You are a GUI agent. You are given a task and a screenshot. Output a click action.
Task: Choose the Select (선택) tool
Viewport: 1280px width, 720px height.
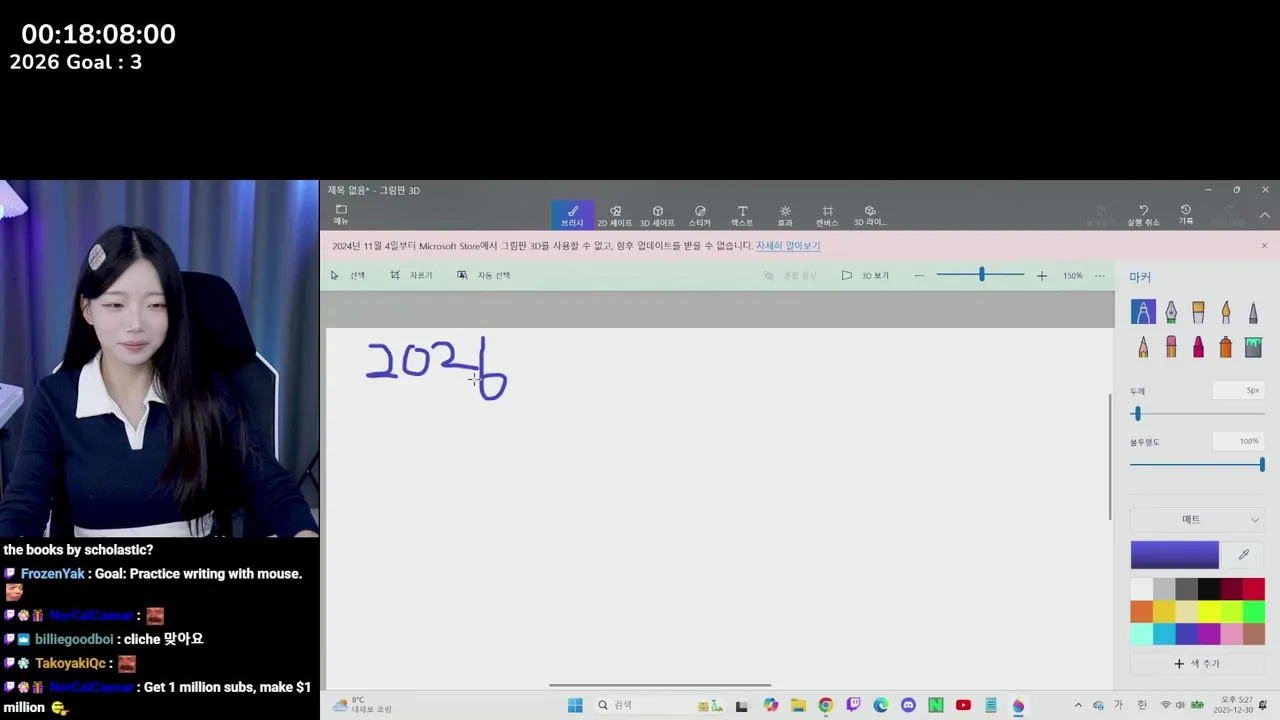click(x=348, y=275)
